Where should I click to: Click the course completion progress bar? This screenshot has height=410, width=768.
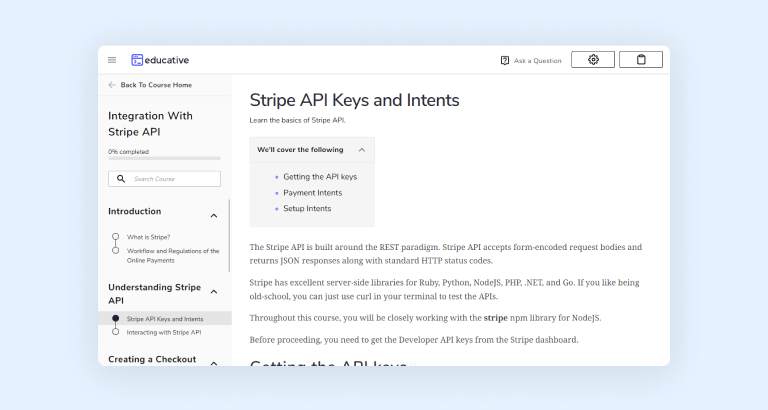164,158
